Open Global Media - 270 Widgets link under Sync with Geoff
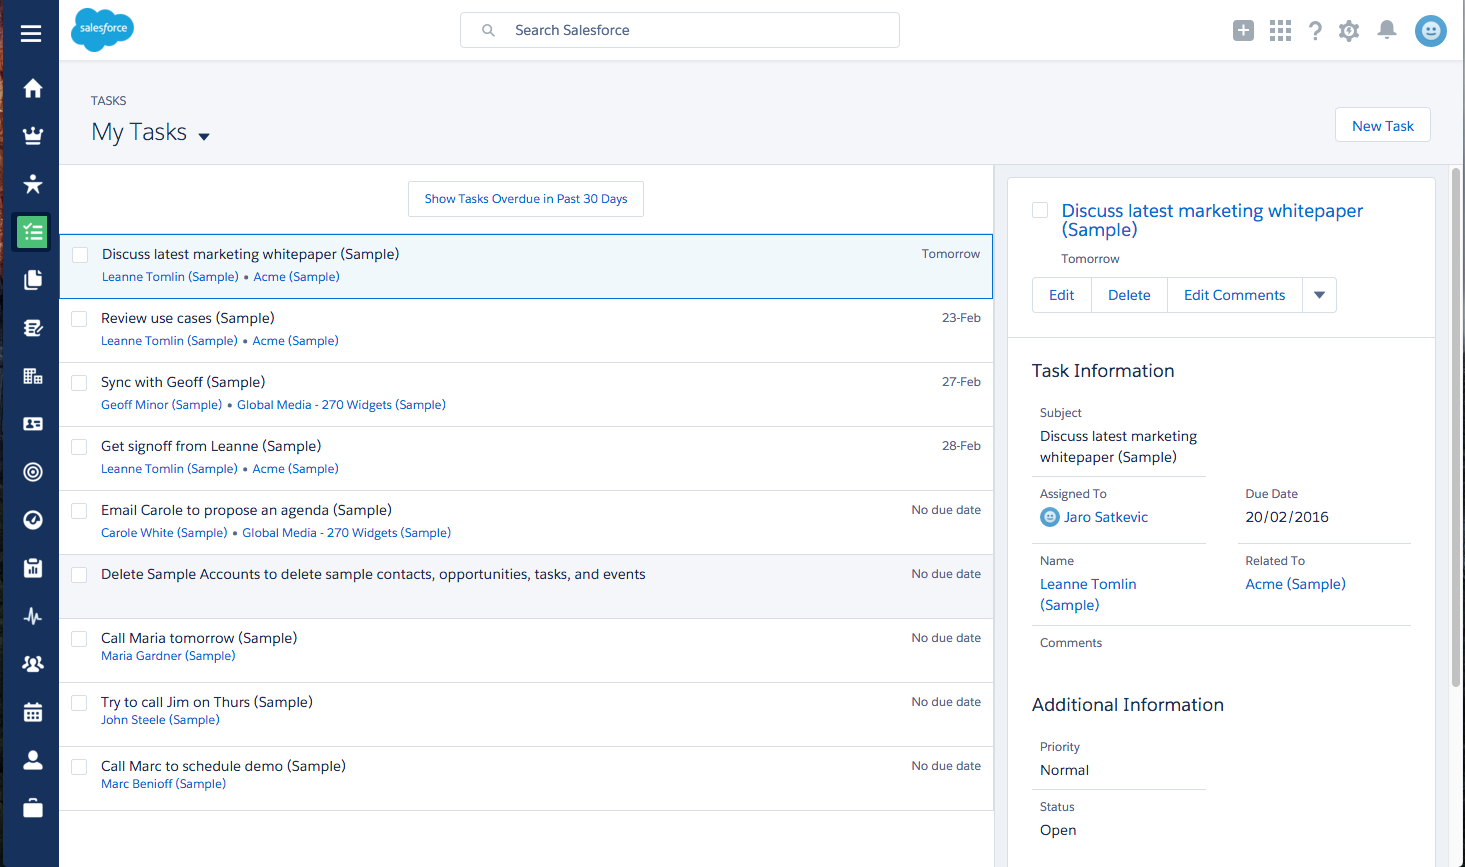Screen dimensions: 1465x867 click(341, 405)
